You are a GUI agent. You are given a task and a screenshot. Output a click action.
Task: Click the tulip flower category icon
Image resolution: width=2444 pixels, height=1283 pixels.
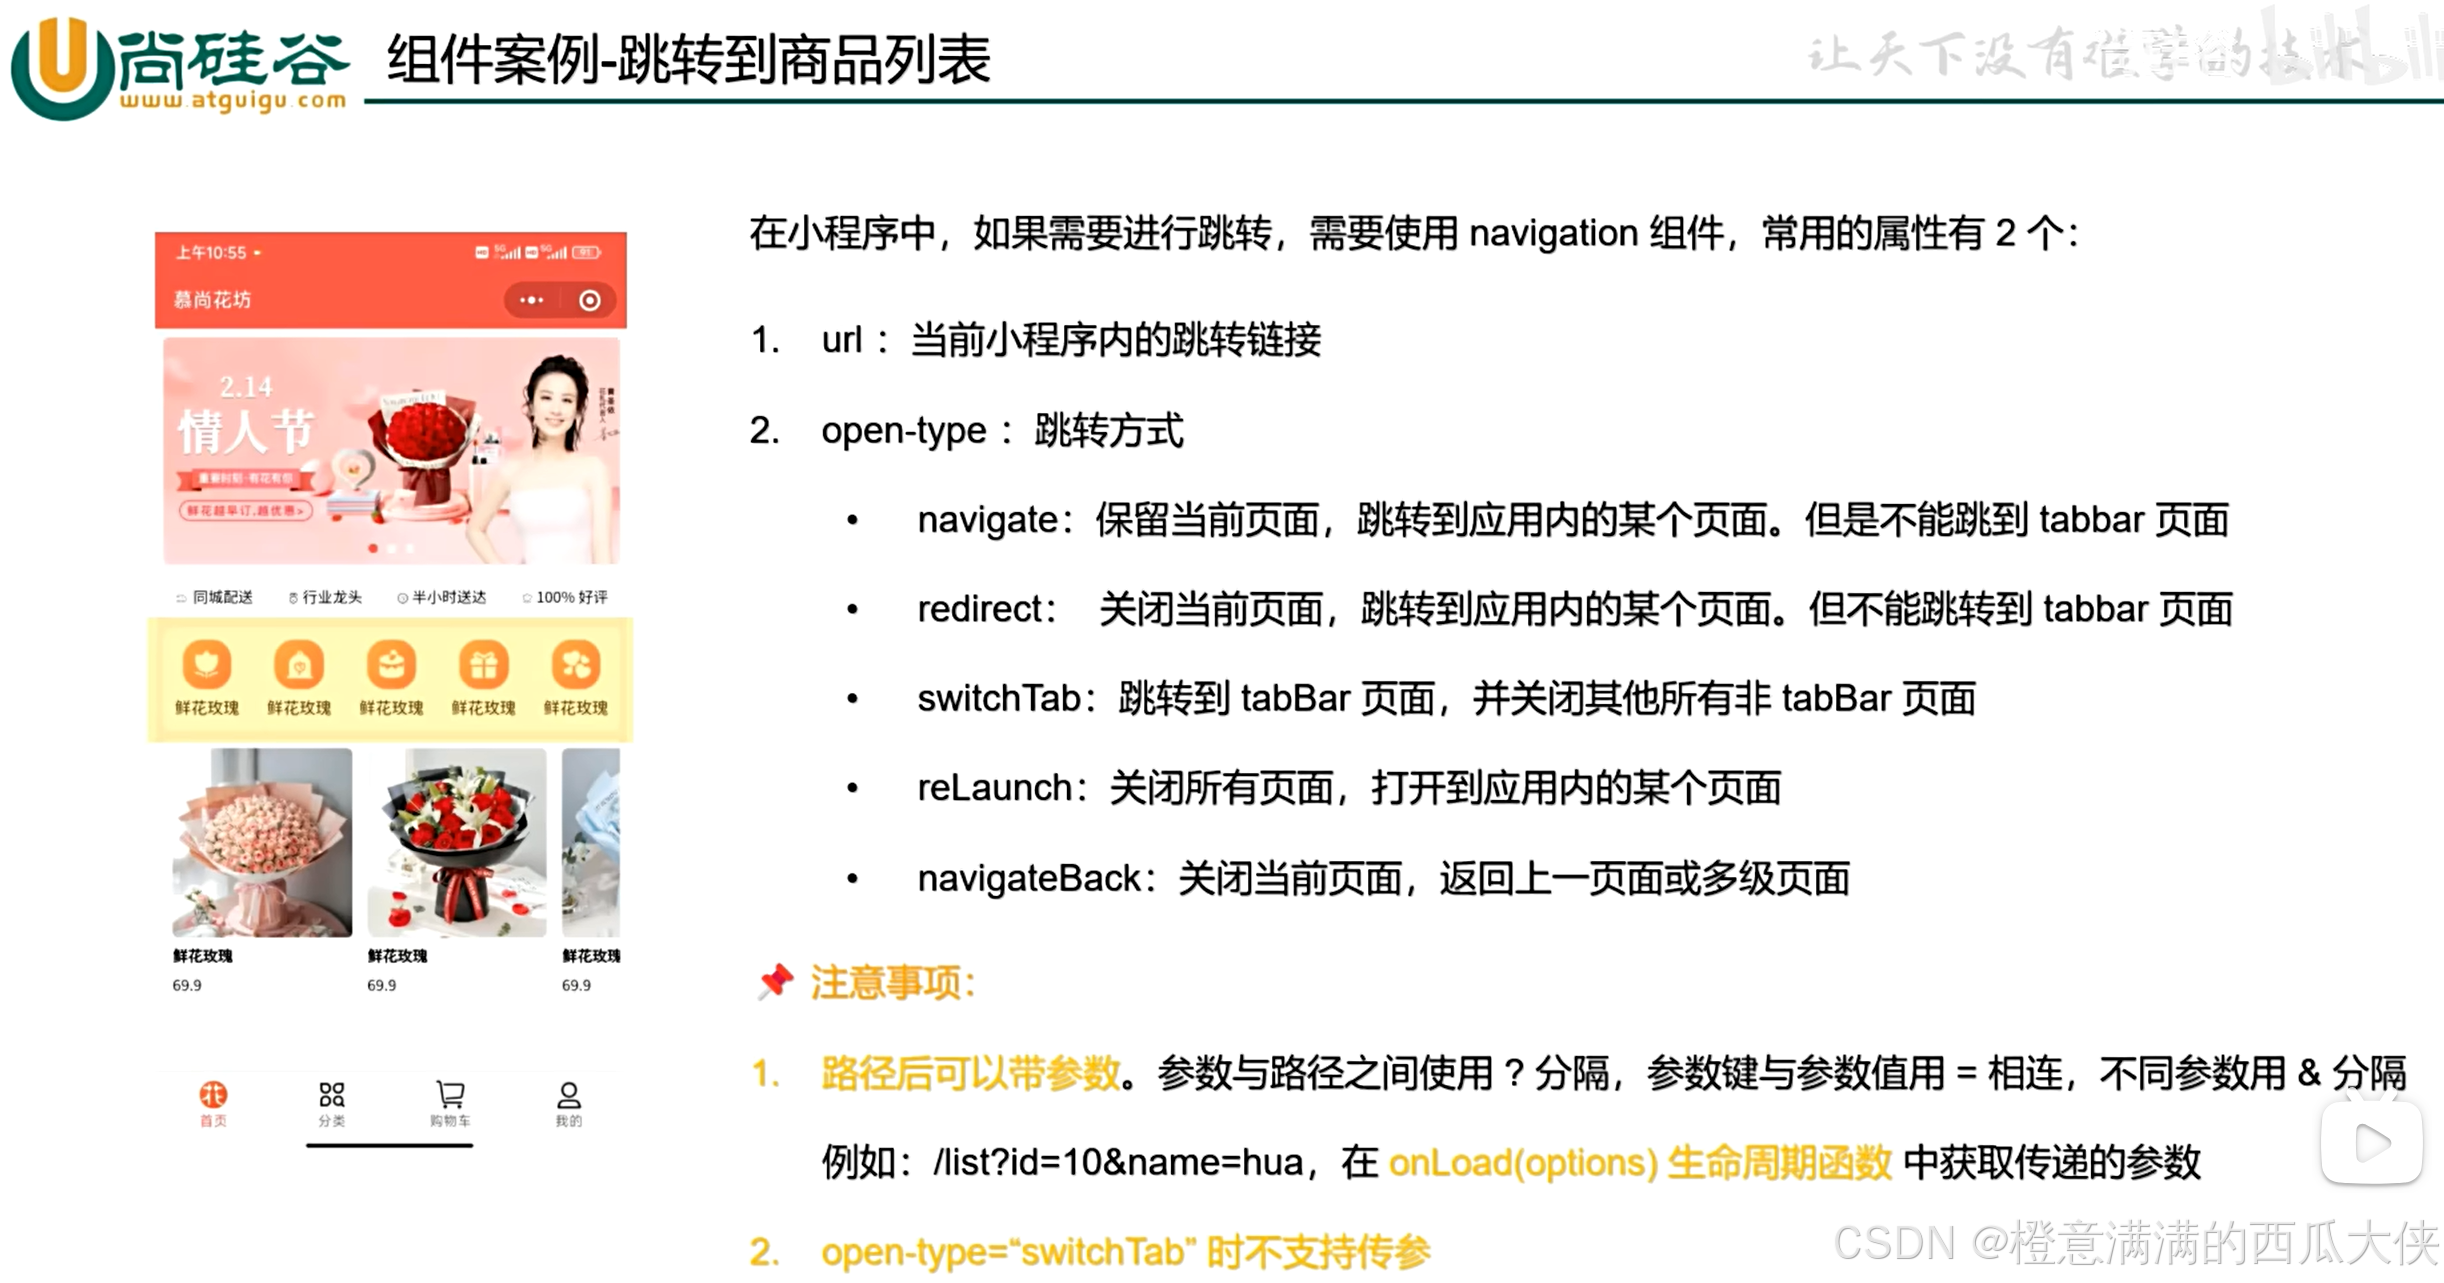coord(207,665)
